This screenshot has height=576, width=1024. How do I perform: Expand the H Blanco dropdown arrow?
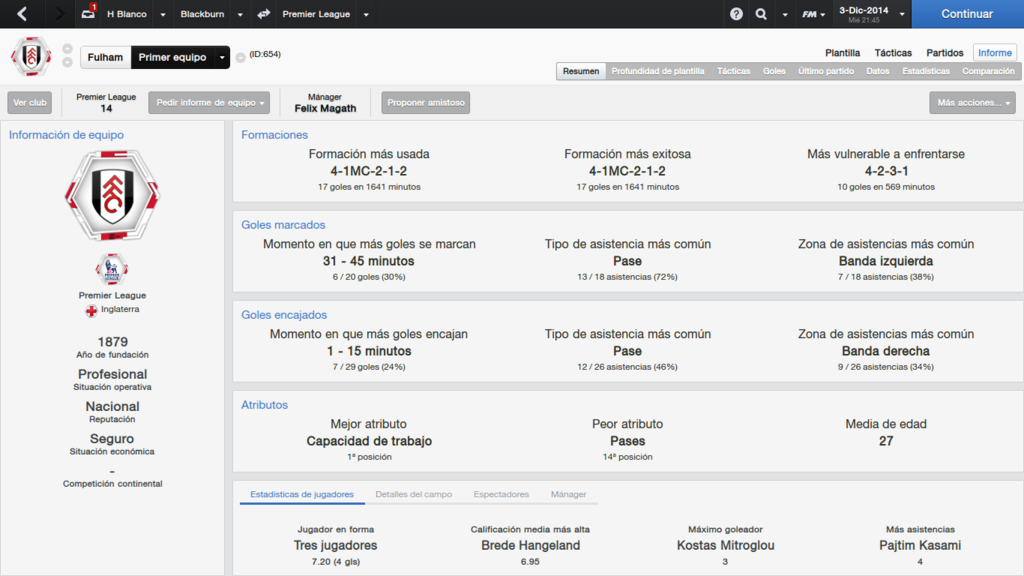tap(163, 14)
